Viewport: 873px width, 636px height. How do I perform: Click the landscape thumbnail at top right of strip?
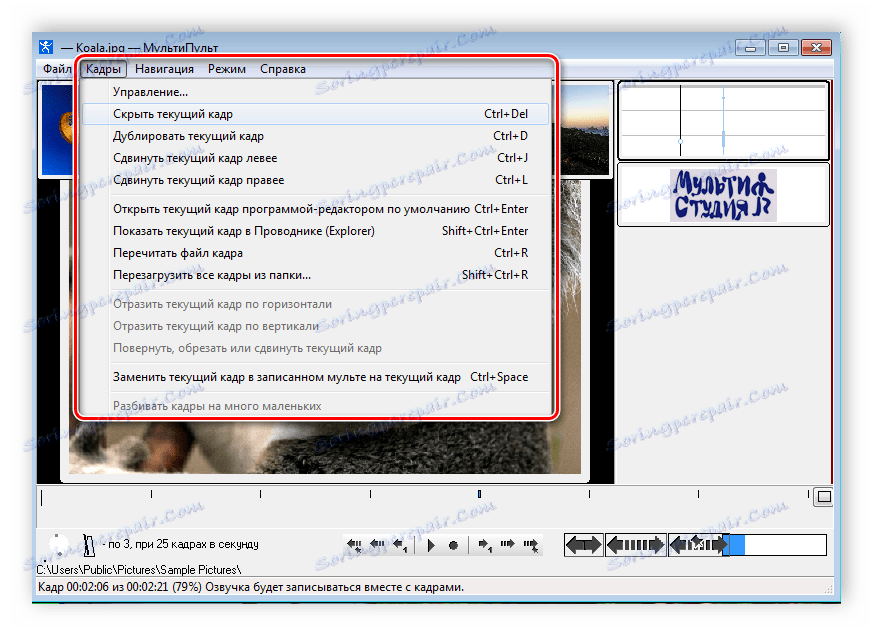[x=585, y=129]
